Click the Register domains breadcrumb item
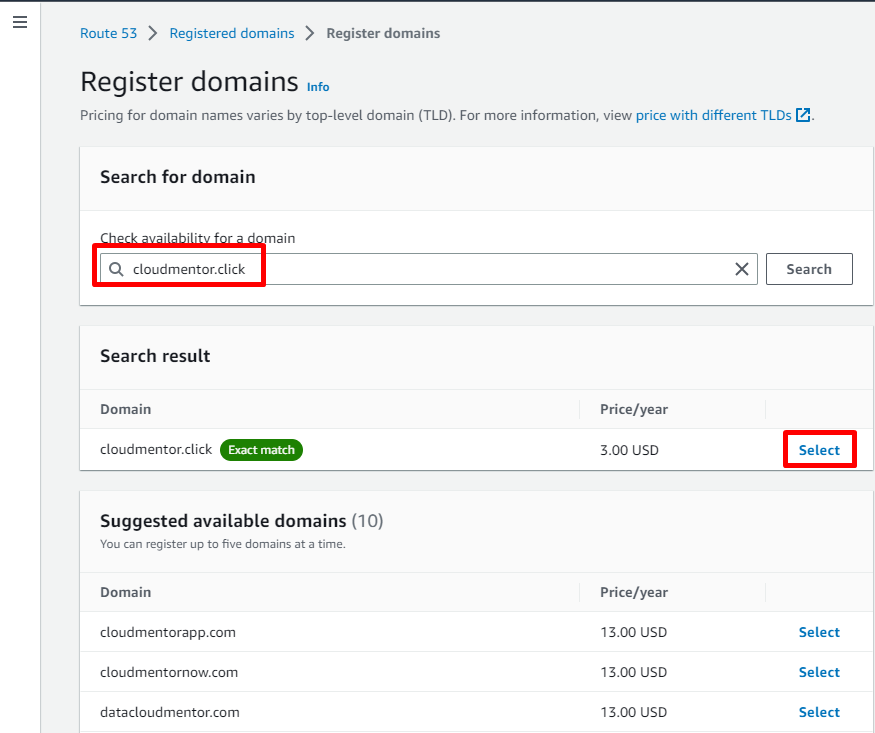The height and width of the screenshot is (733, 875). tap(383, 33)
